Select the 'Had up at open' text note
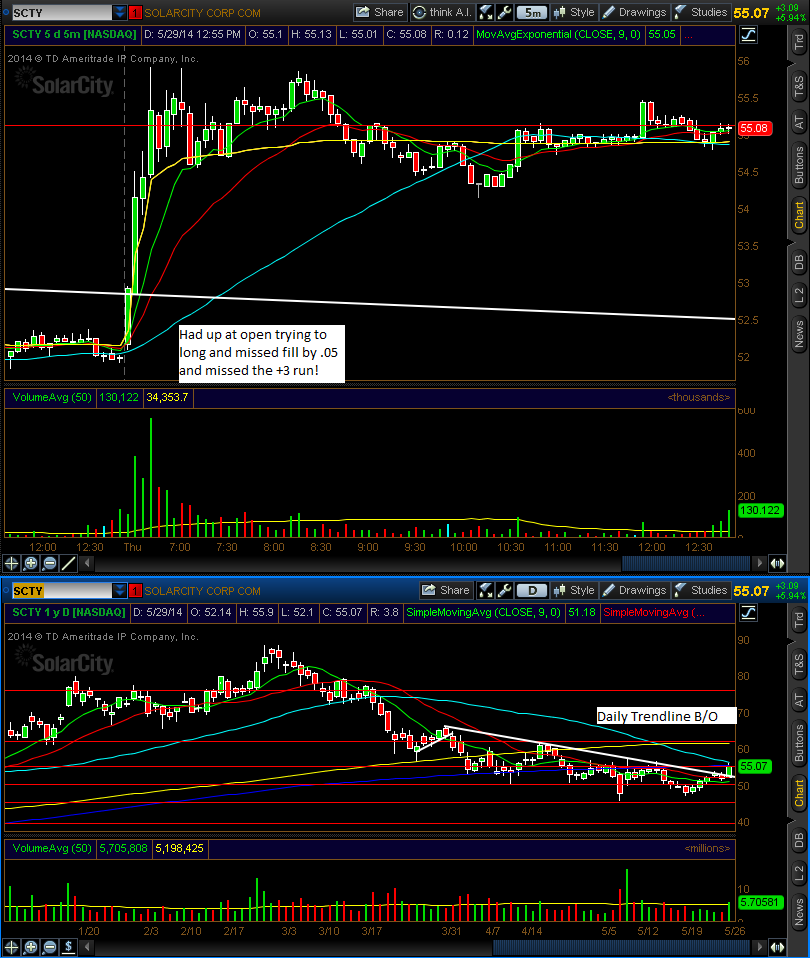This screenshot has height=958, width=810. (x=261, y=353)
